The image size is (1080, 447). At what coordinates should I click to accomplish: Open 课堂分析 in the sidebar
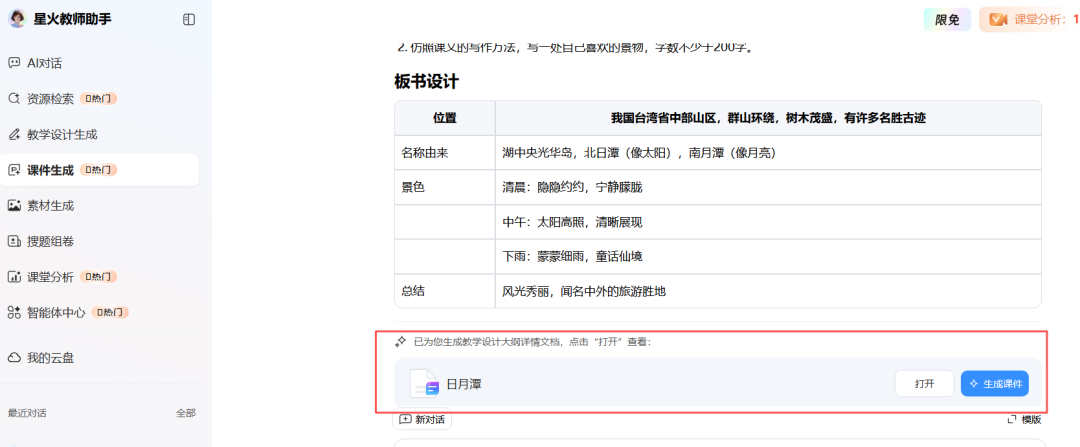(100, 277)
